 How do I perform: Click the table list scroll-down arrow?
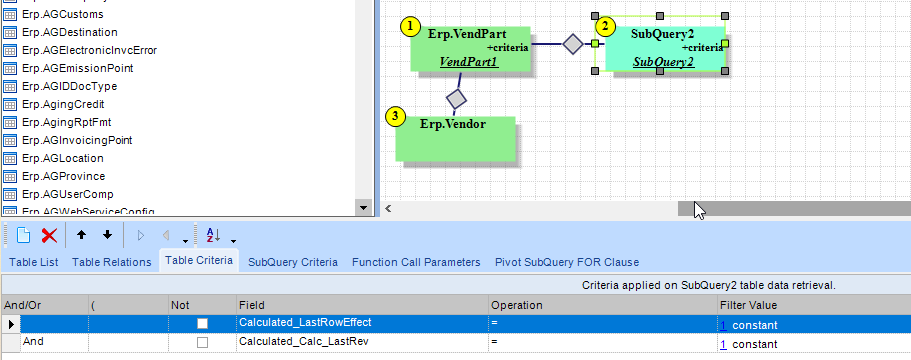[x=364, y=207]
